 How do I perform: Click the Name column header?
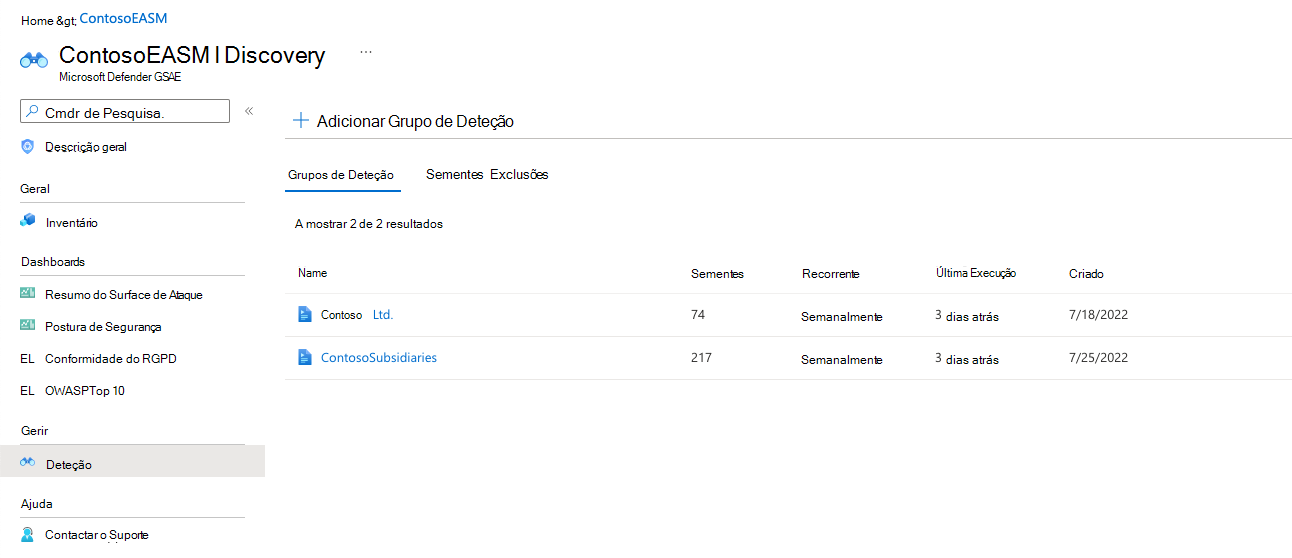tap(313, 273)
